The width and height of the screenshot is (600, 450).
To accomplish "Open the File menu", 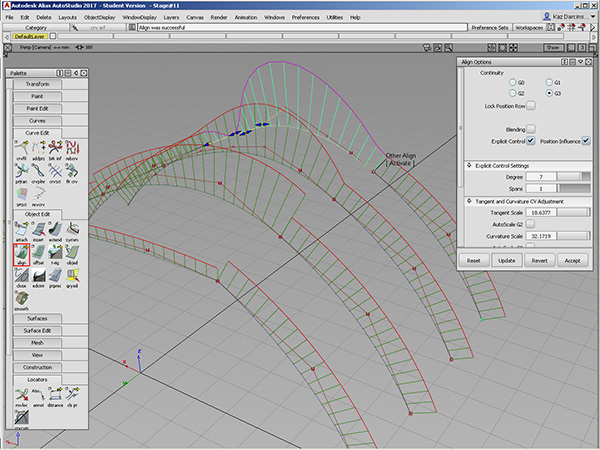I will [x=10, y=17].
